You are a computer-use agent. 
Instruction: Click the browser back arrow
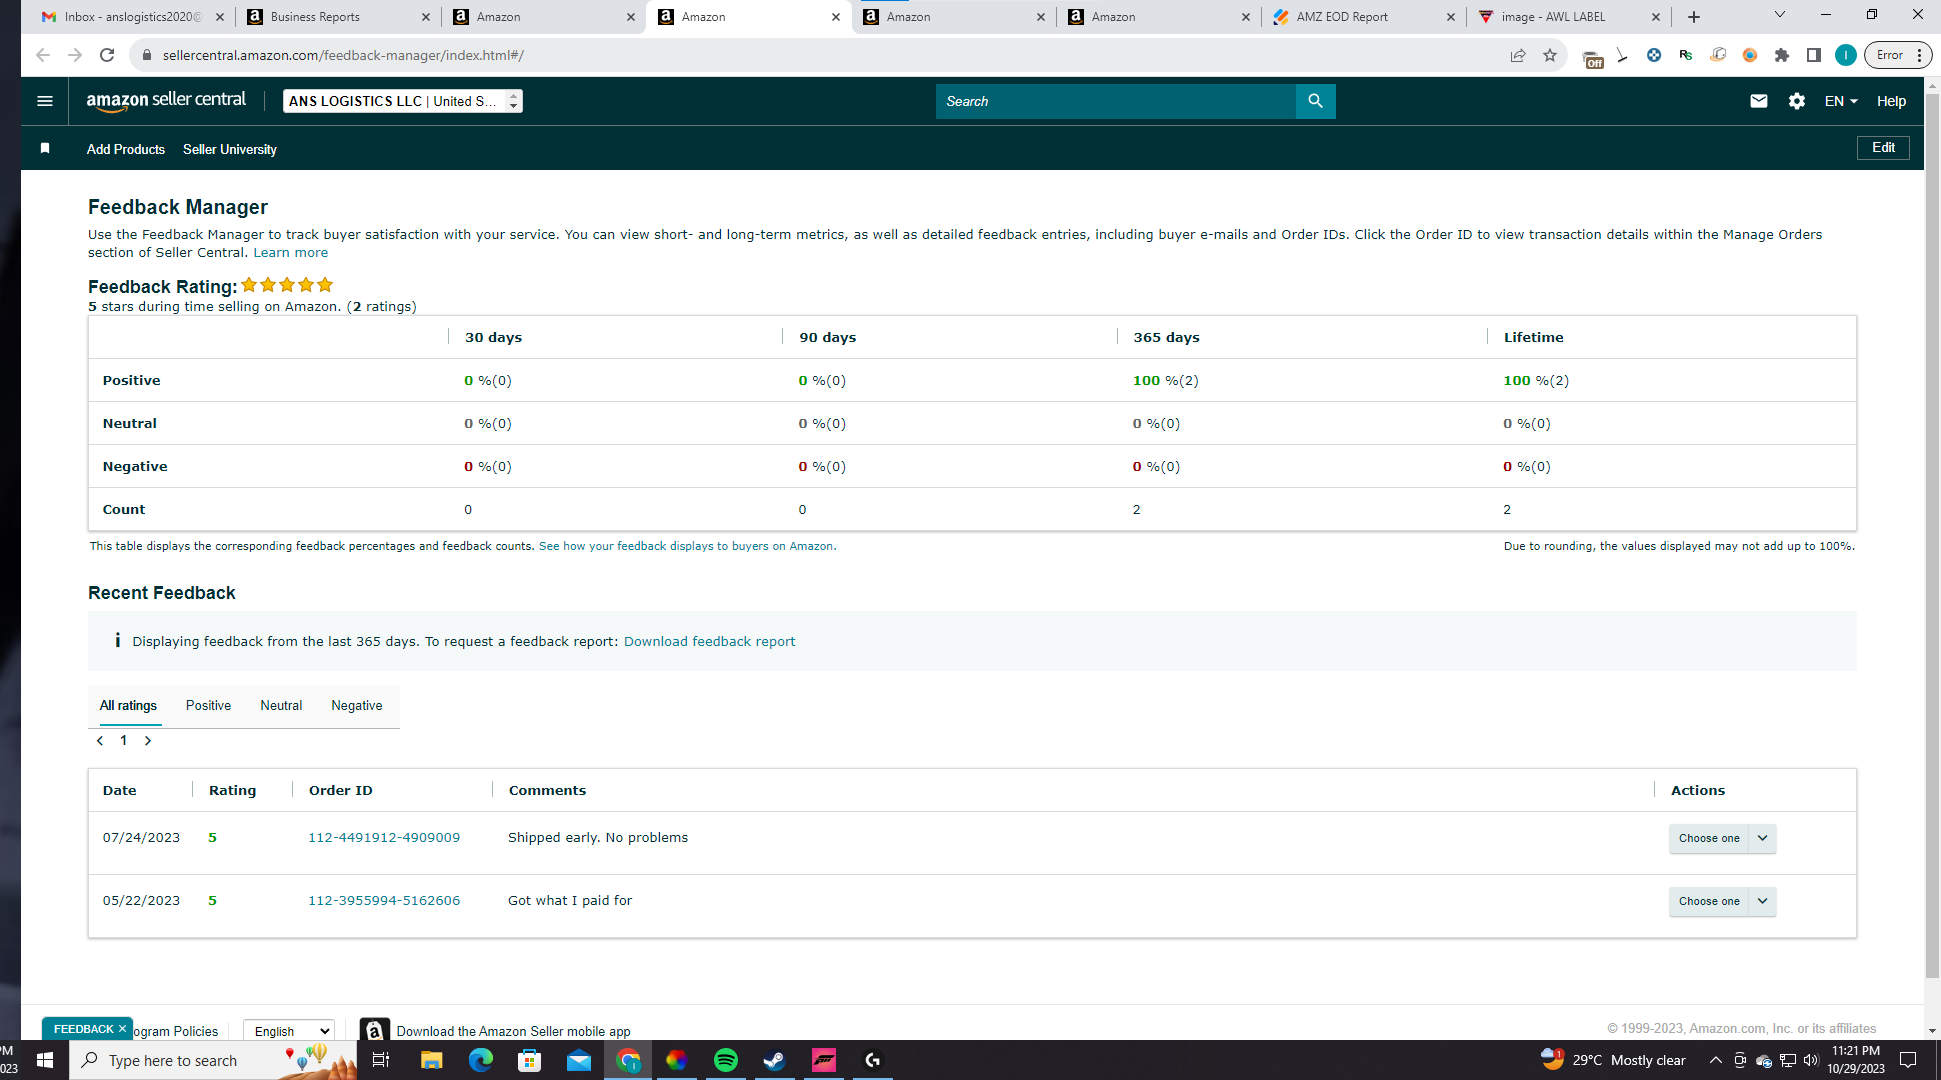43,55
